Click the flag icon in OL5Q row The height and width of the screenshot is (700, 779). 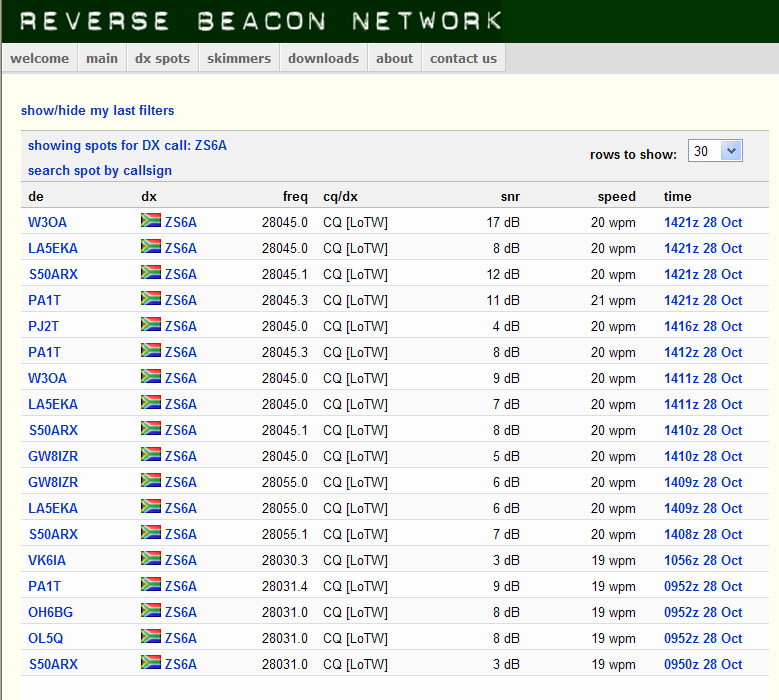[x=151, y=636]
